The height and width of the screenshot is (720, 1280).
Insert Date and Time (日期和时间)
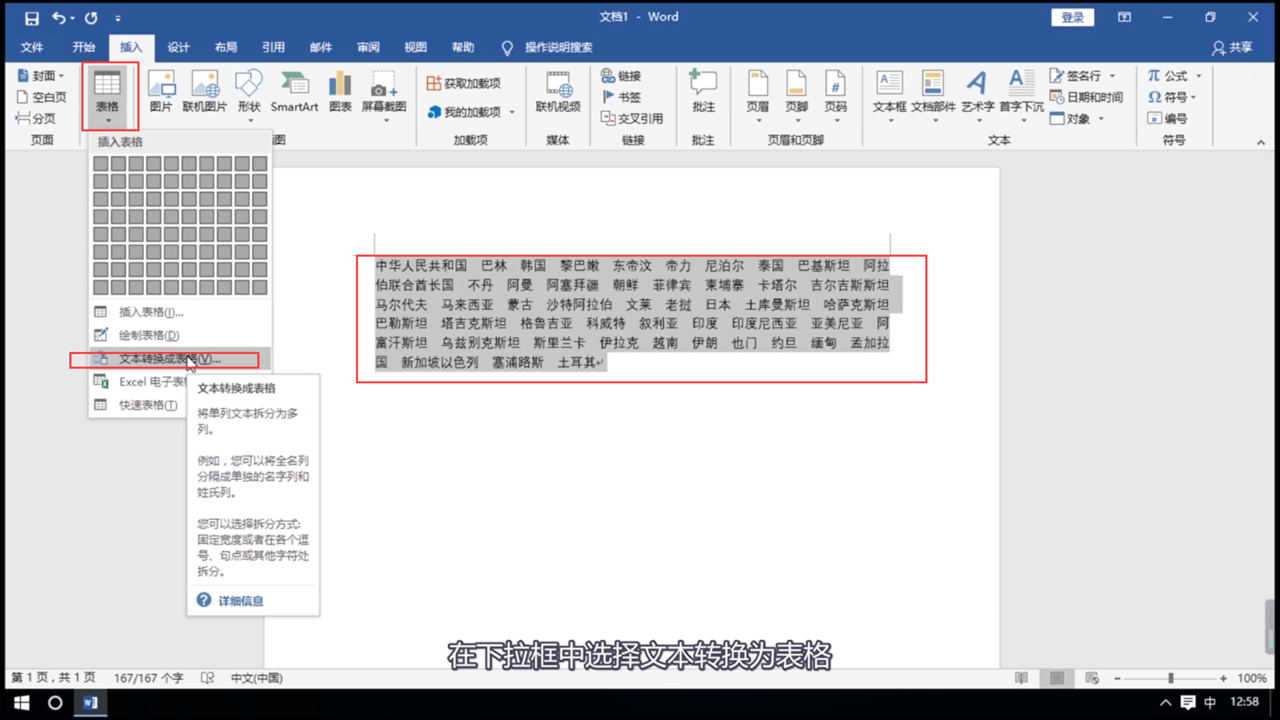pos(1086,97)
